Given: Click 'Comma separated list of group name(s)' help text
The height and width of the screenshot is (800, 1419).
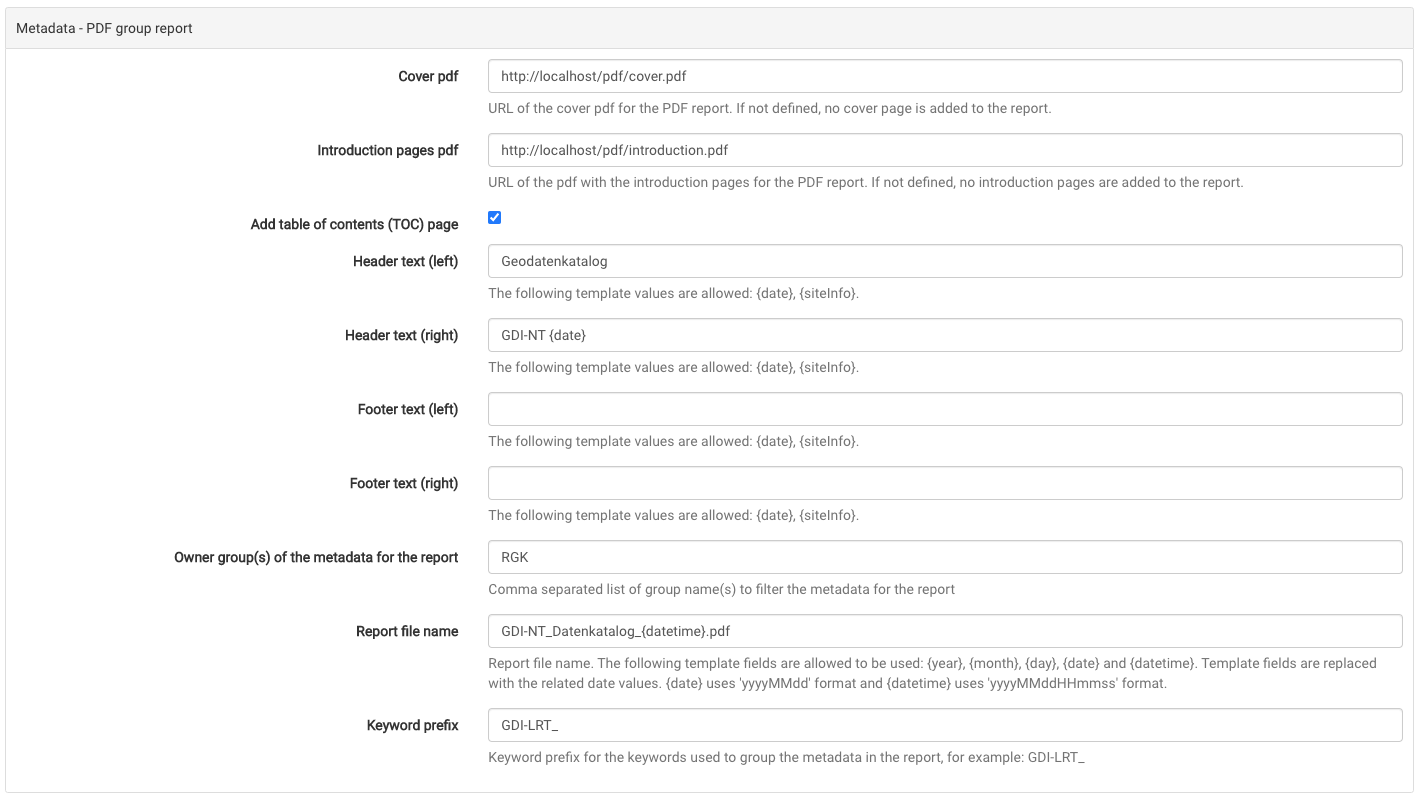Looking at the screenshot, I should point(721,589).
